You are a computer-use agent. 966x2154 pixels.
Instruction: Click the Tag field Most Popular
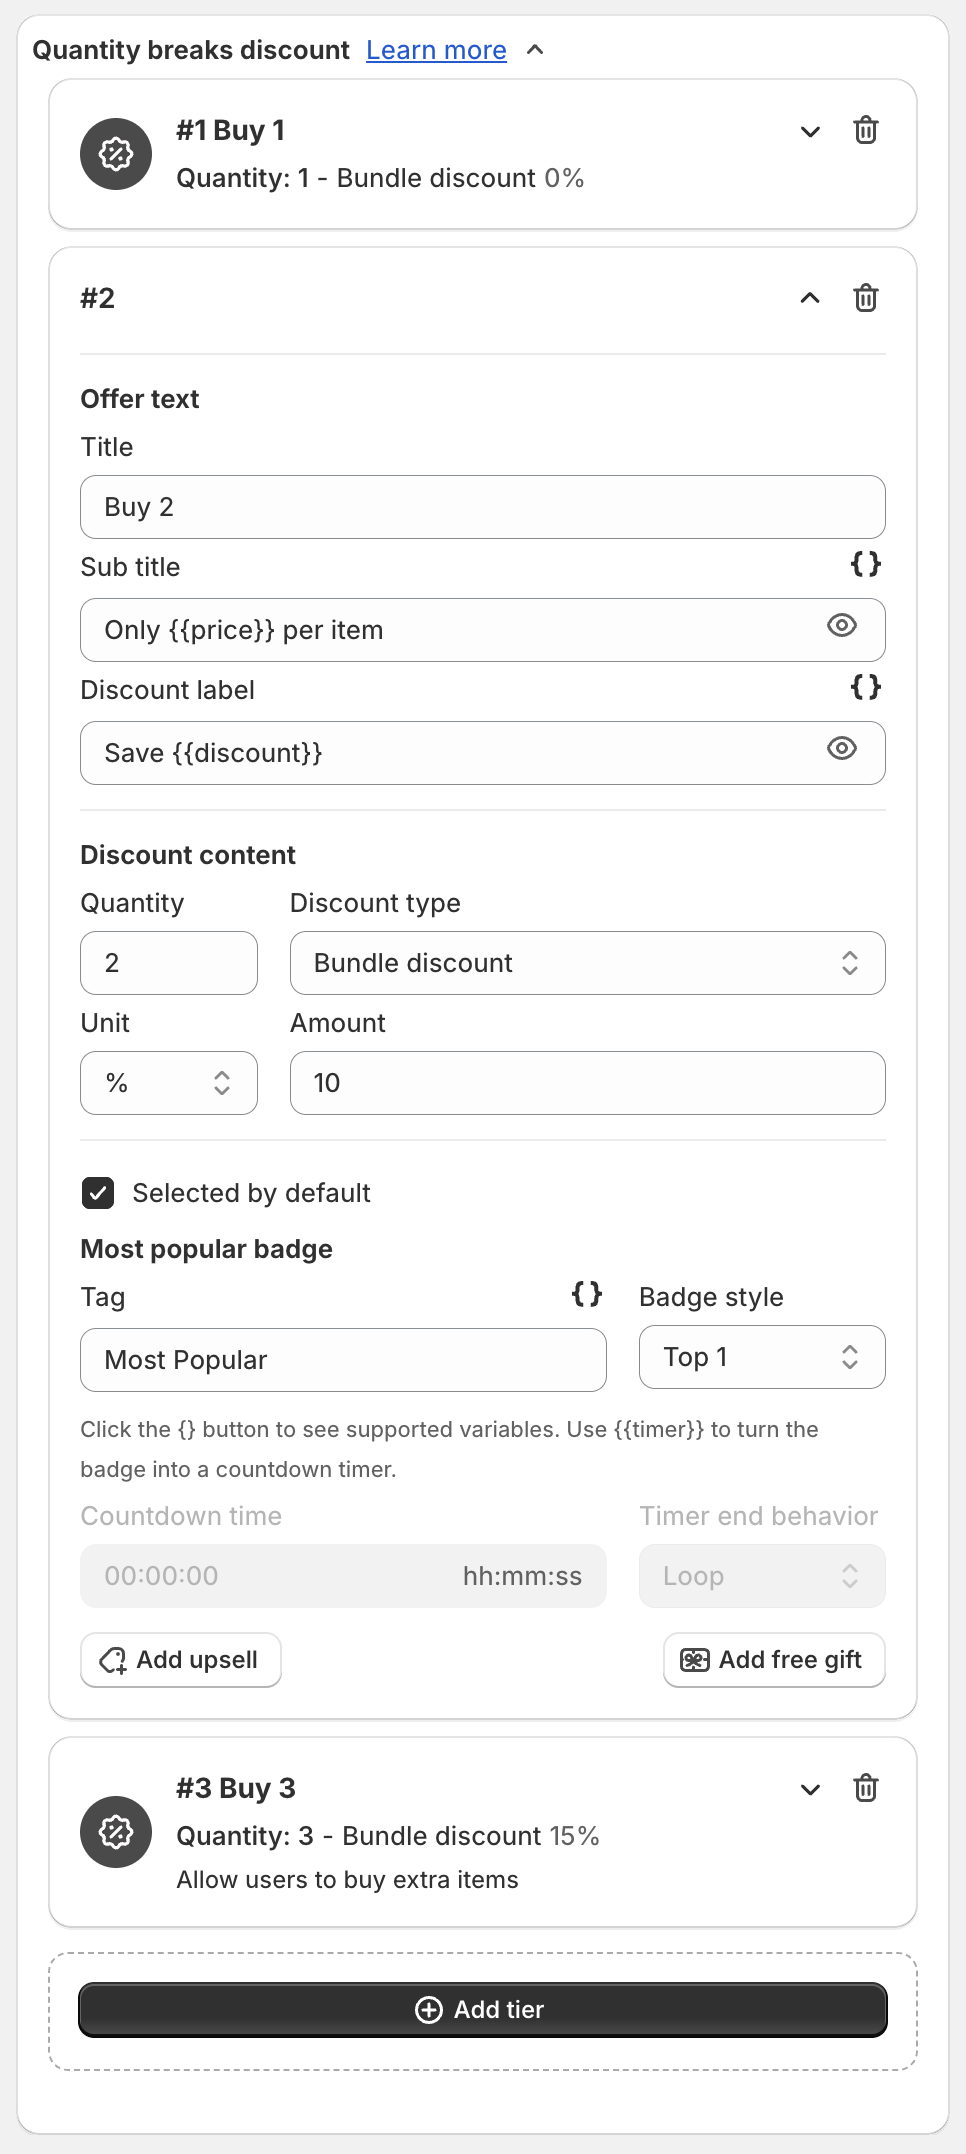coord(343,1360)
